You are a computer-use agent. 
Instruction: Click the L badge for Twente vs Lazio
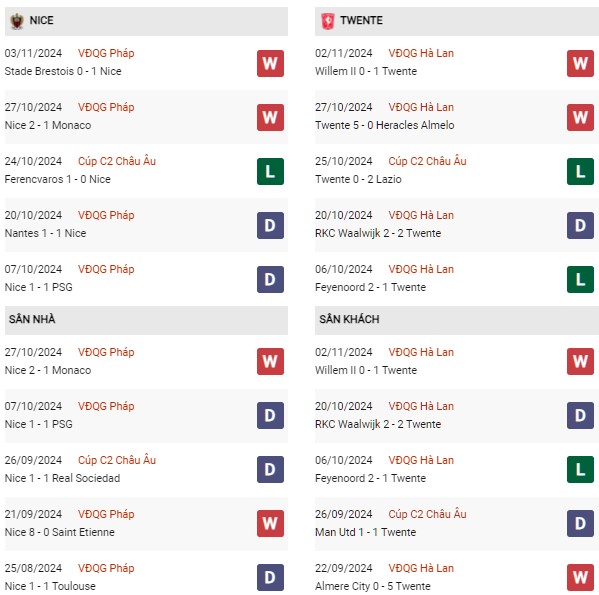(x=580, y=171)
